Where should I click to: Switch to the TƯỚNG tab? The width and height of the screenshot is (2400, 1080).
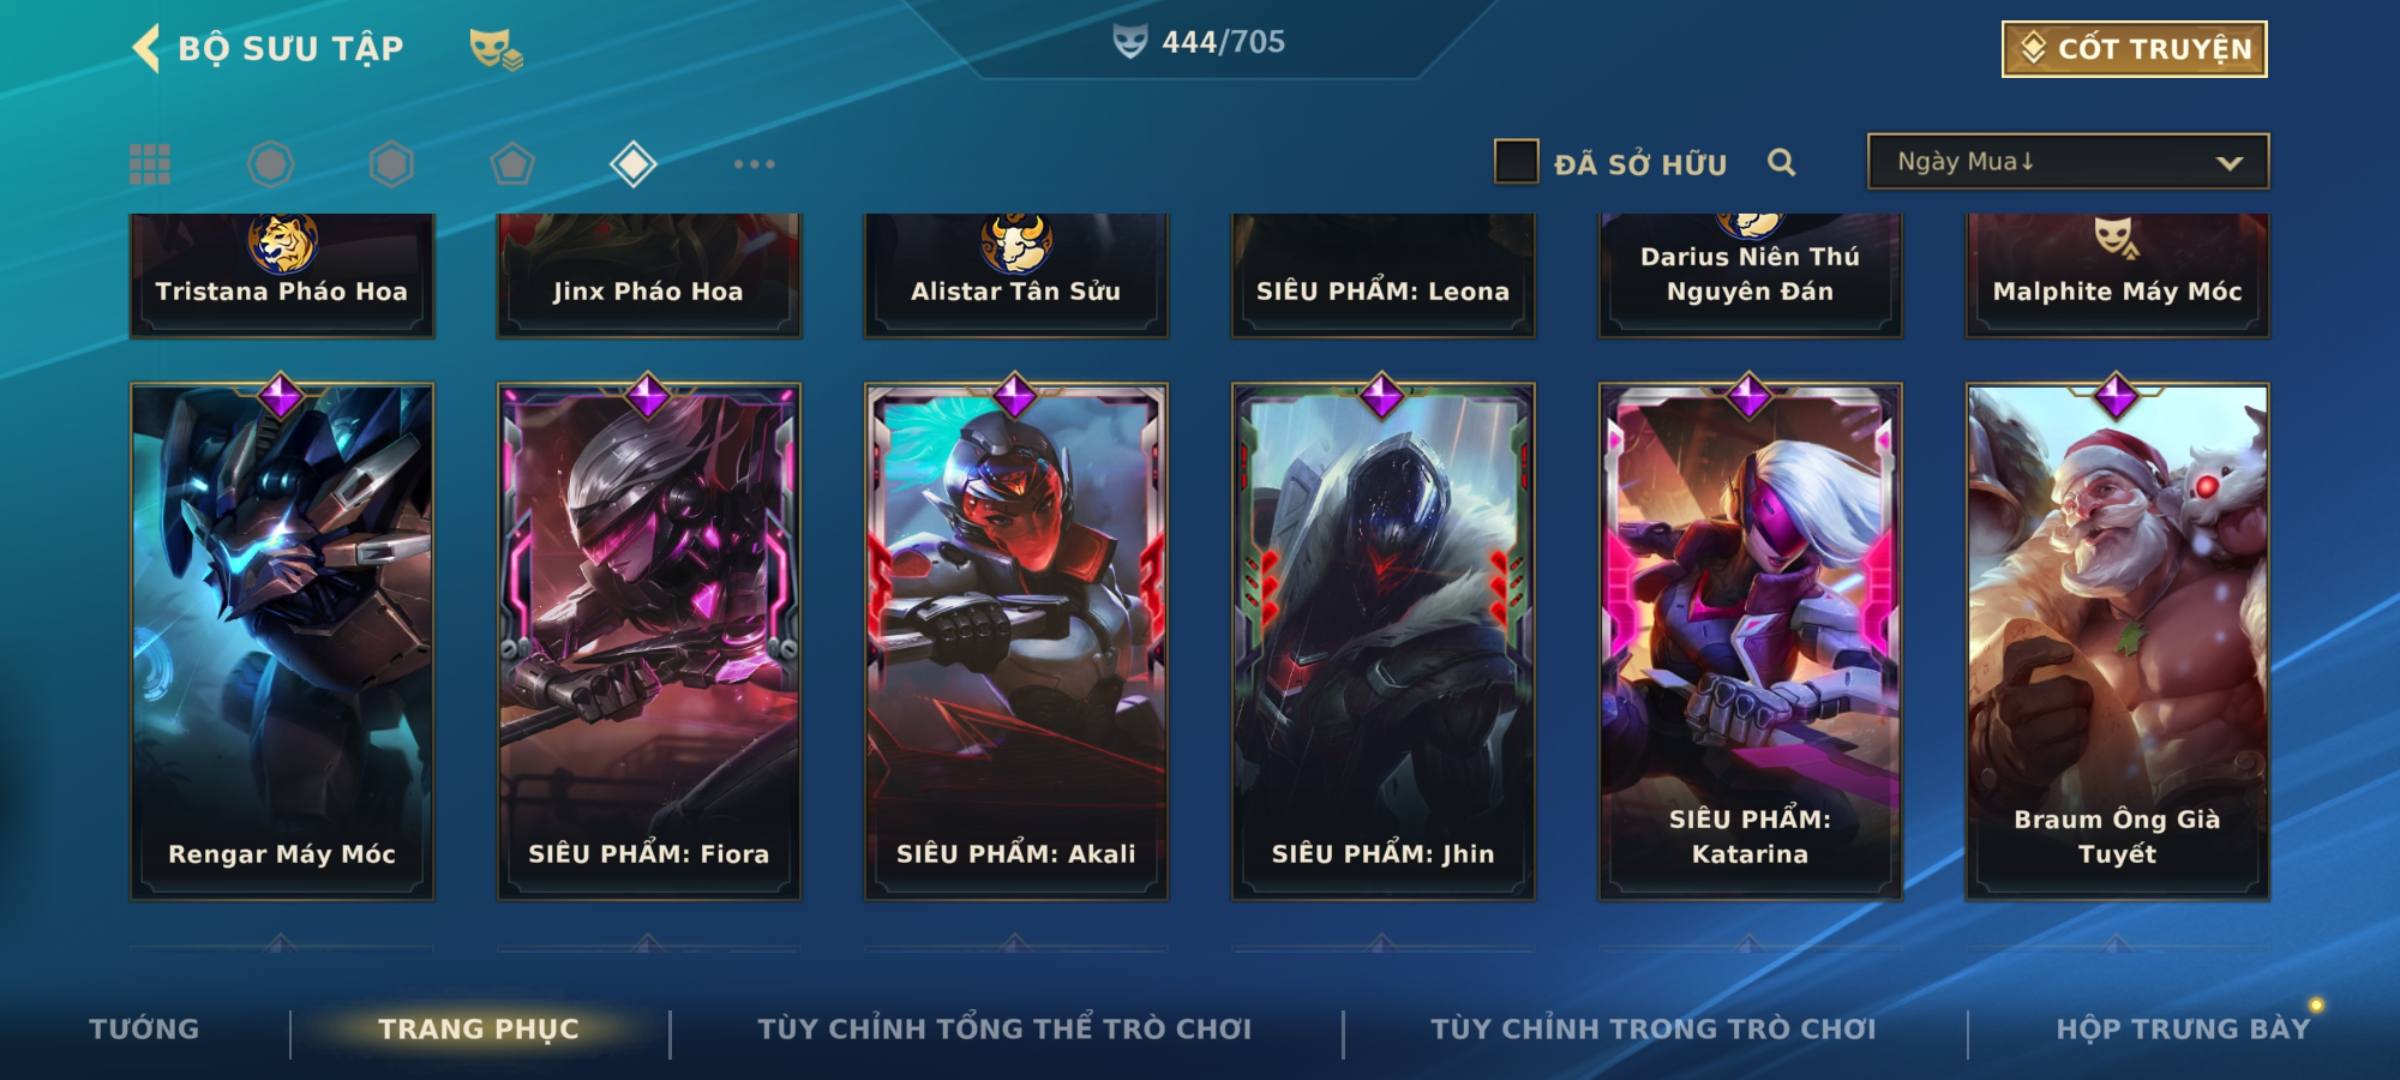[x=144, y=1029]
